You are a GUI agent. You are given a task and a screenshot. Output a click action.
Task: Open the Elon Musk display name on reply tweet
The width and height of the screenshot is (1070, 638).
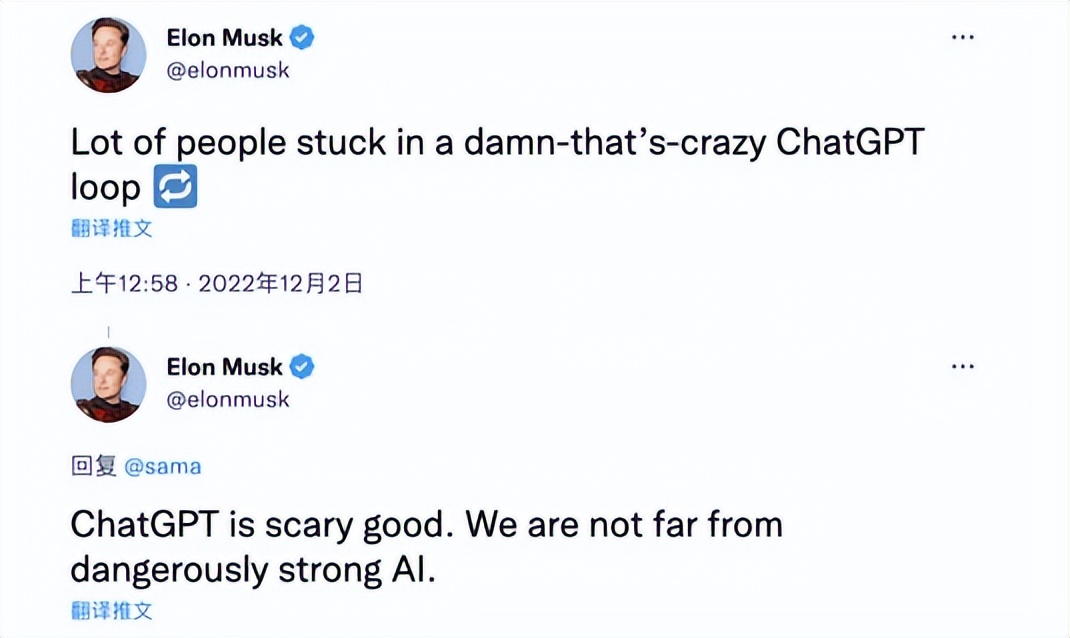click(x=224, y=367)
